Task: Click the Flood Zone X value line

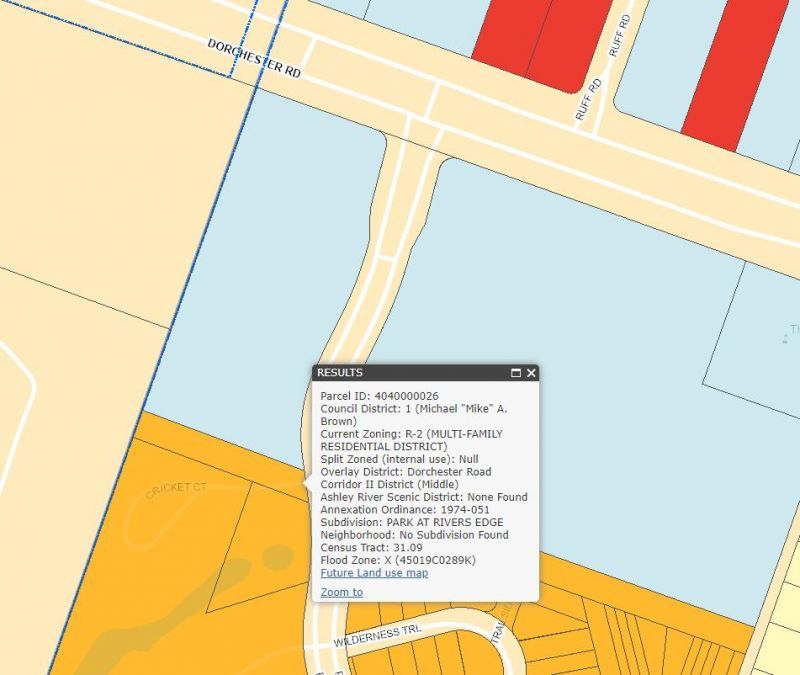Action: (397, 560)
